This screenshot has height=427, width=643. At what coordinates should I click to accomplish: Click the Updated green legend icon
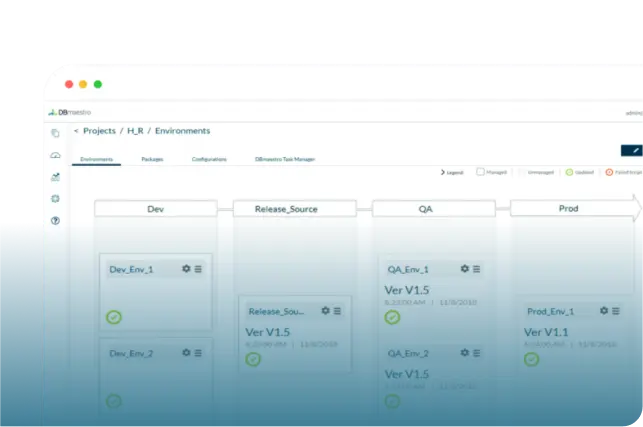pyautogui.click(x=569, y=172)
